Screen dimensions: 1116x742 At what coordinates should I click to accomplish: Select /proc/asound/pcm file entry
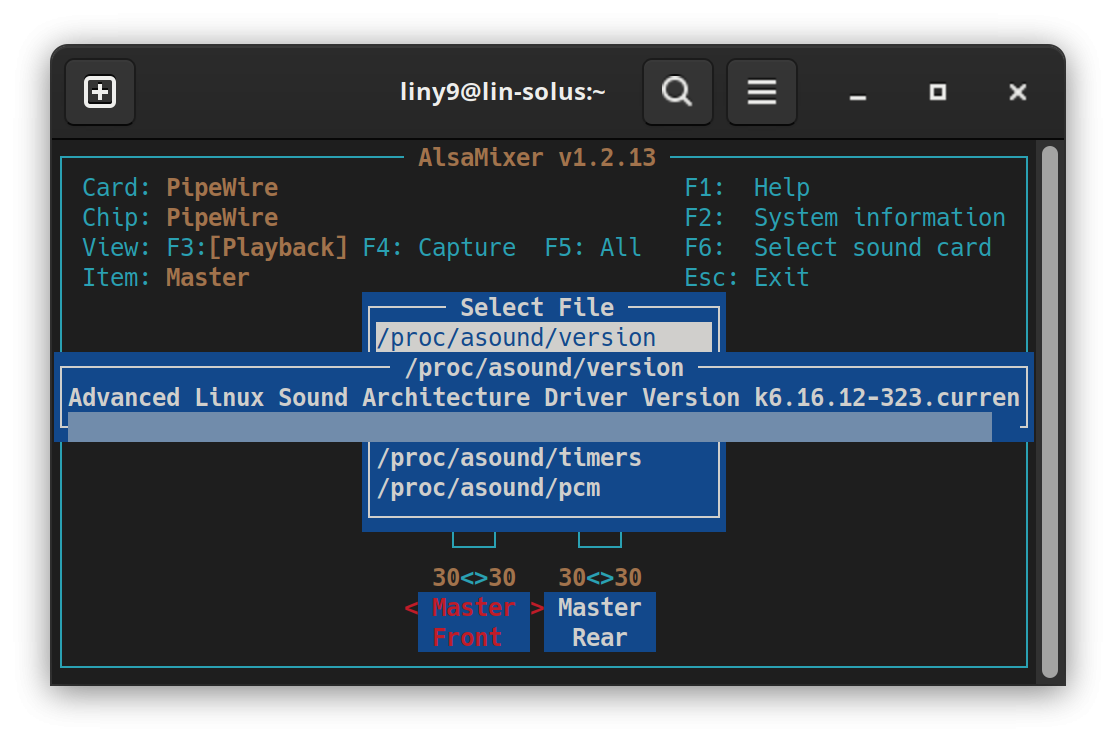(488, 488)
